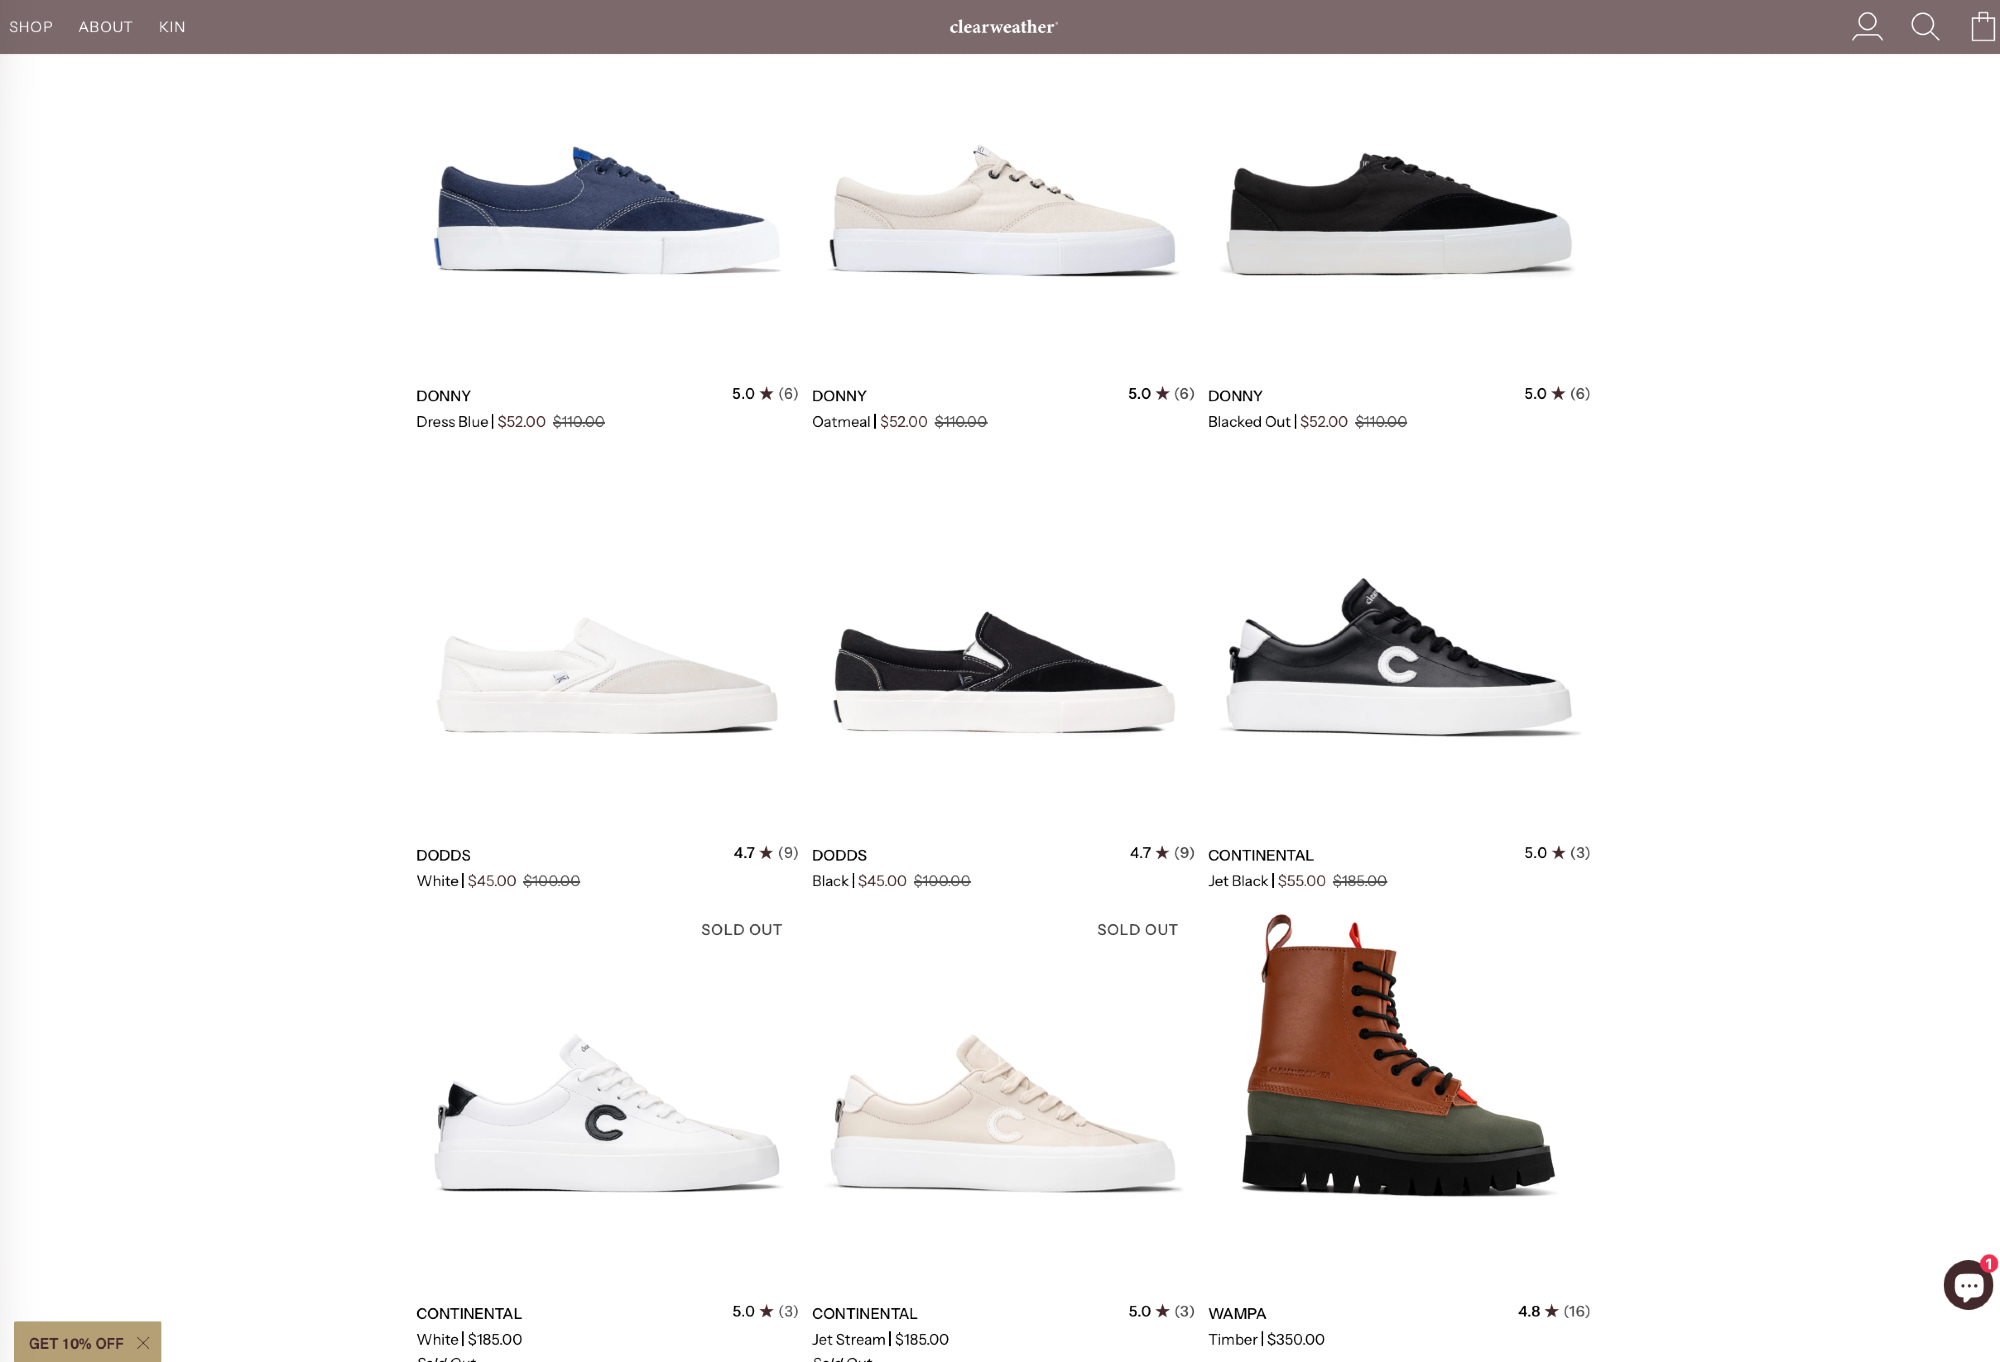The height and width of the screenshot is (1362, 2000).
Task: Click the Wampa Timber star rating
Action: click(x=1554, y=1311)
